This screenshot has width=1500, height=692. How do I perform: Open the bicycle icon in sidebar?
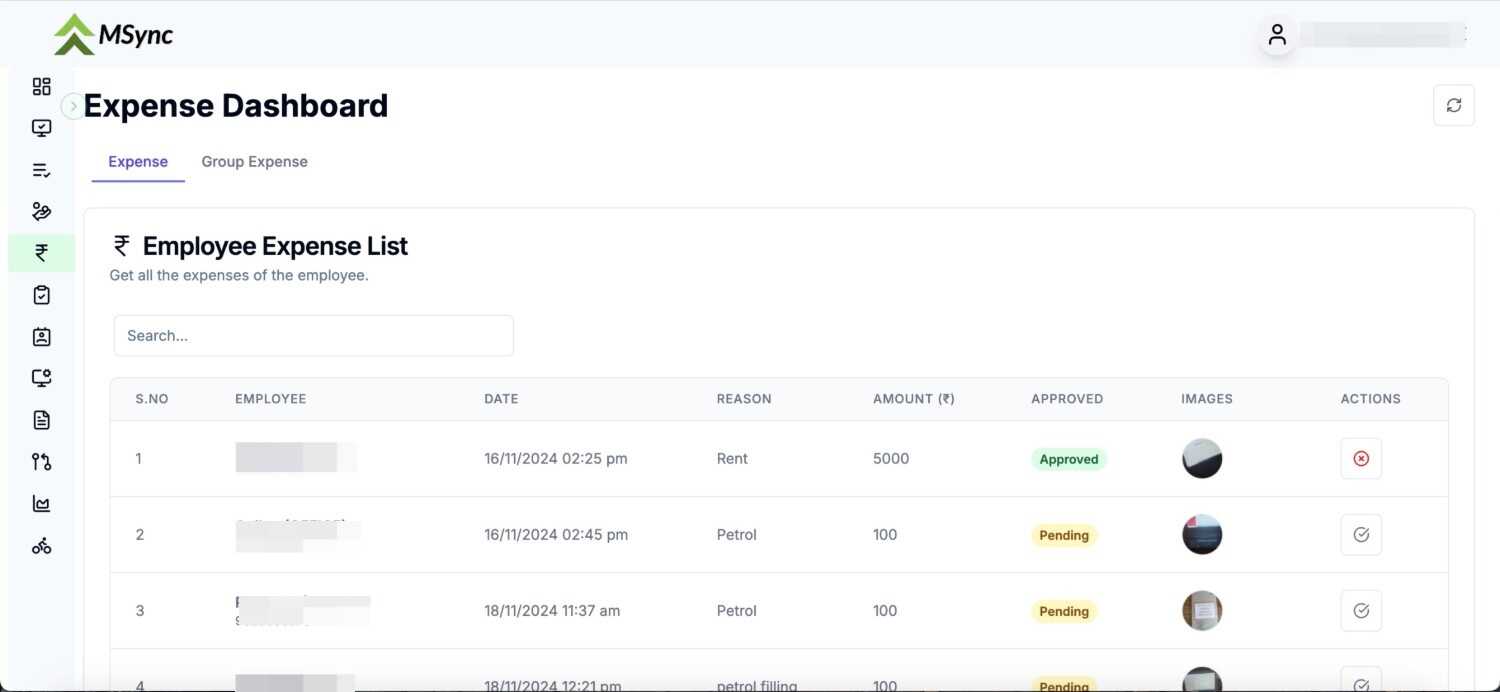pos(41,546)
